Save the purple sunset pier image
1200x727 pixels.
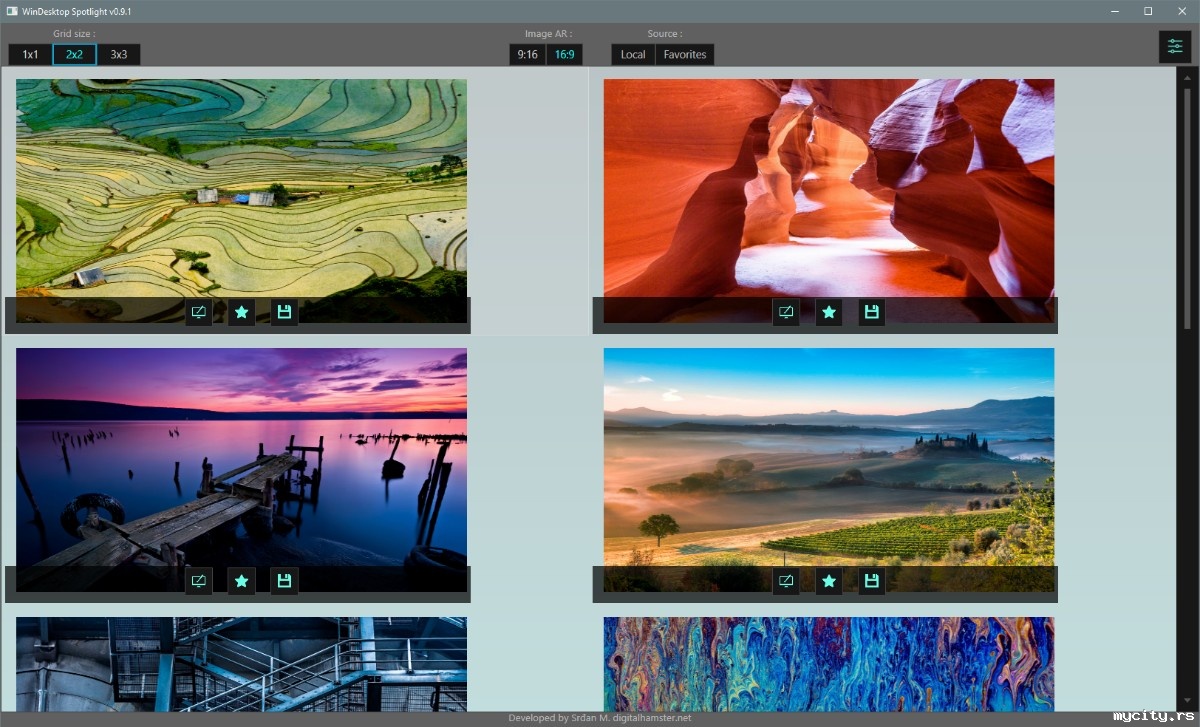pyautogui.click(x=284, y=581)
